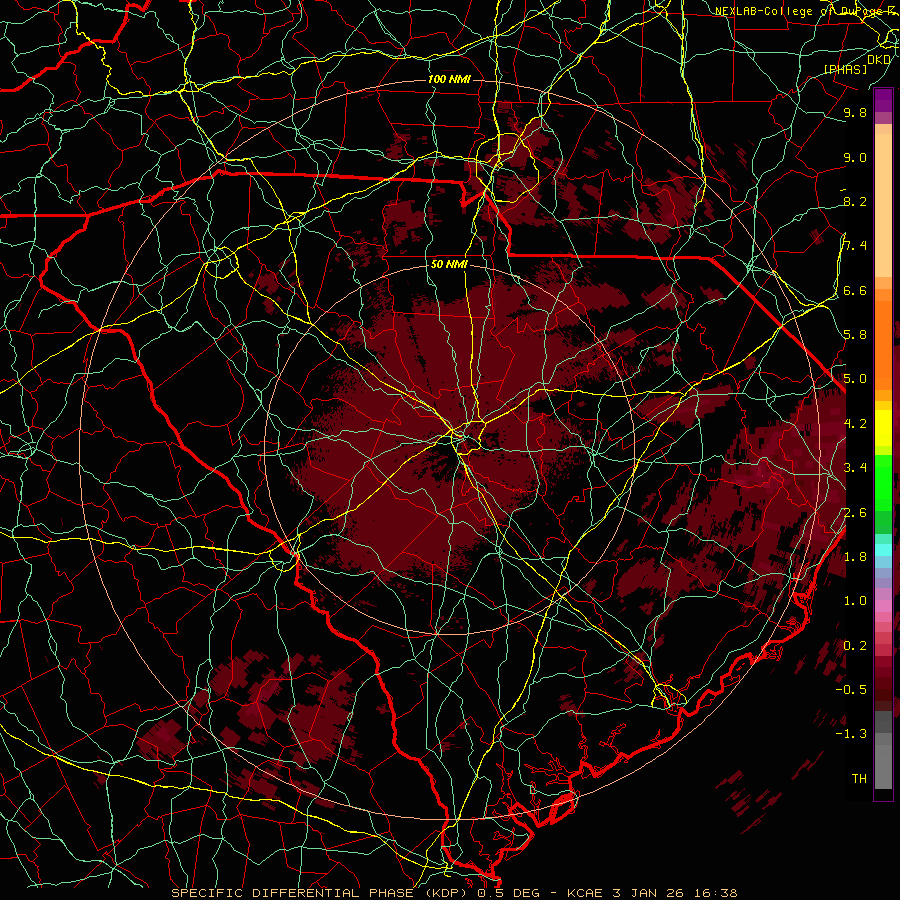Image resolution: width=900 pixels, height=900 pixels.
Task: Click the '9.8' scale value
Action: tap(855, 112)
